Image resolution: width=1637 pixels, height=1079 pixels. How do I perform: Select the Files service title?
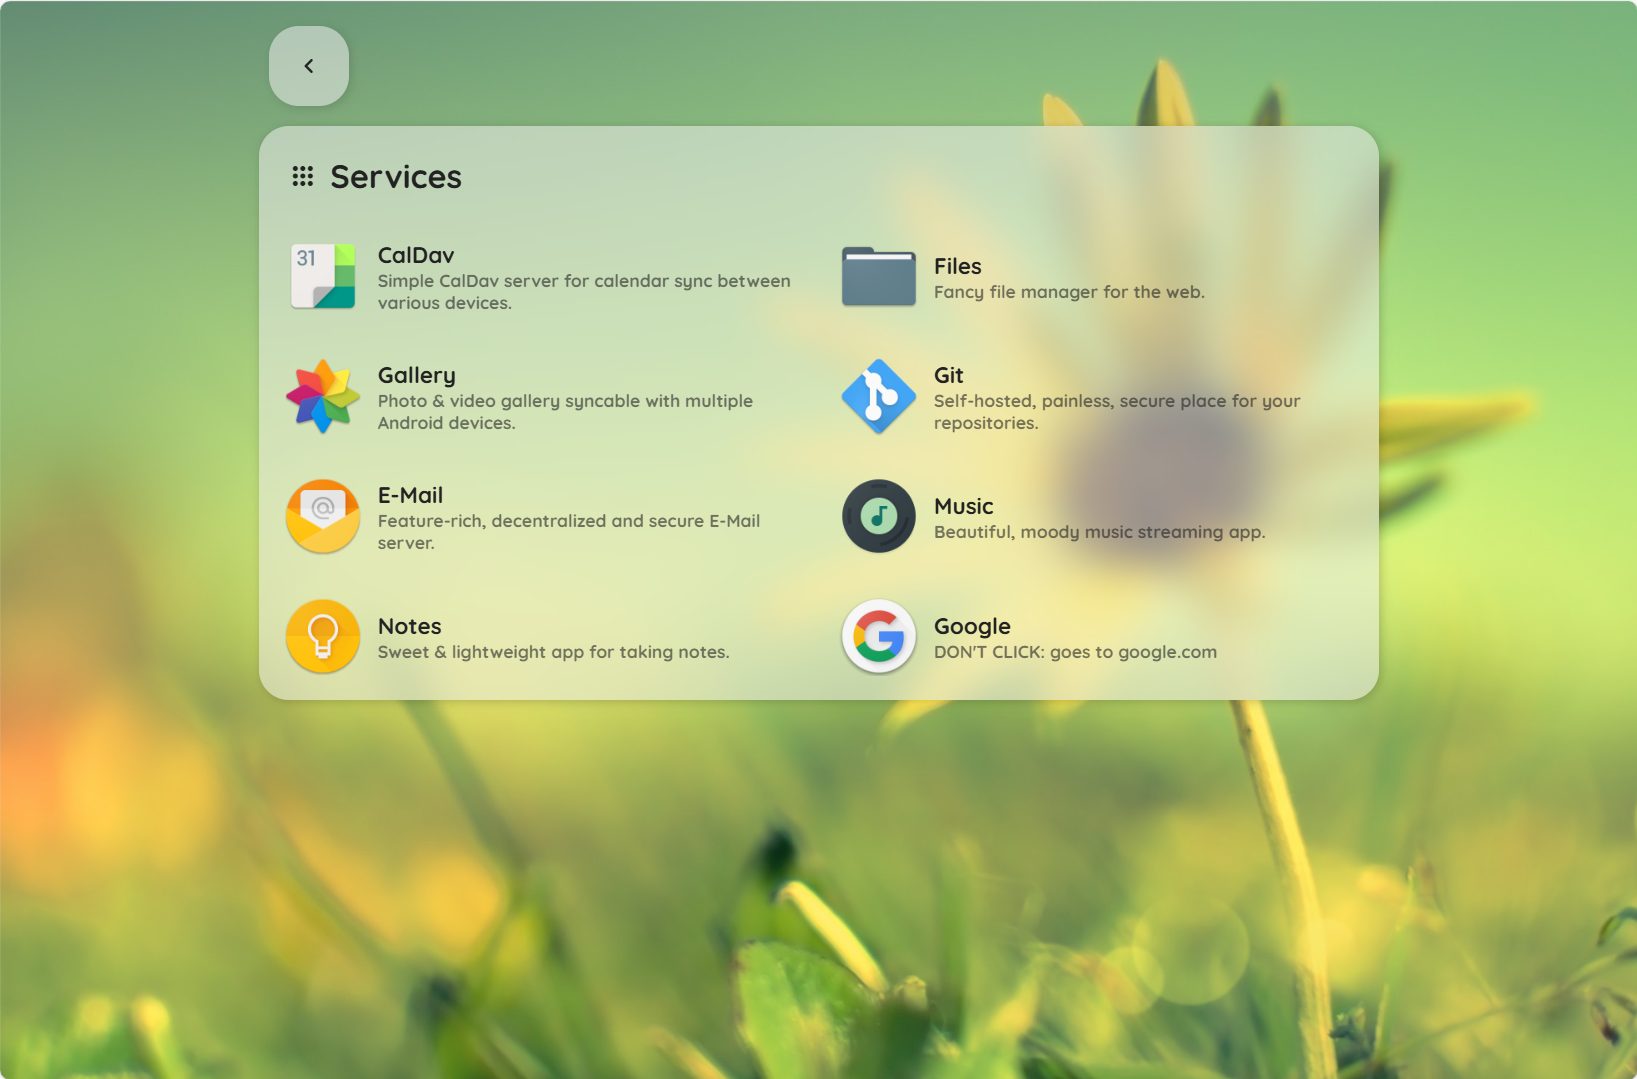point(957,267)
